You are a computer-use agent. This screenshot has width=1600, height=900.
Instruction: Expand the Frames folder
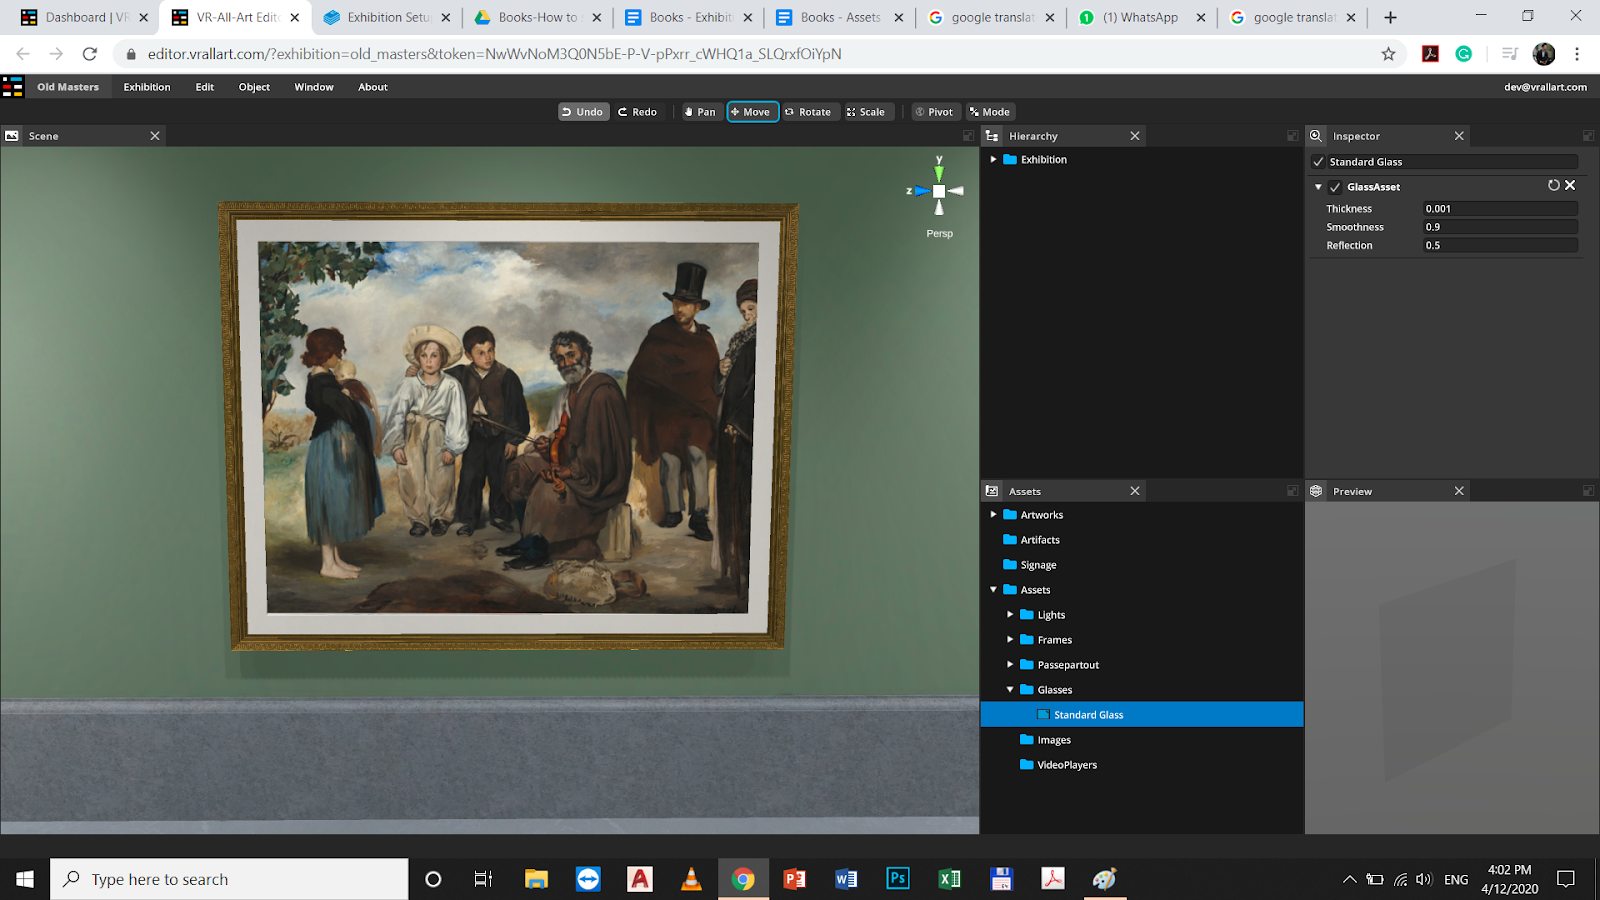point(1010,640)
